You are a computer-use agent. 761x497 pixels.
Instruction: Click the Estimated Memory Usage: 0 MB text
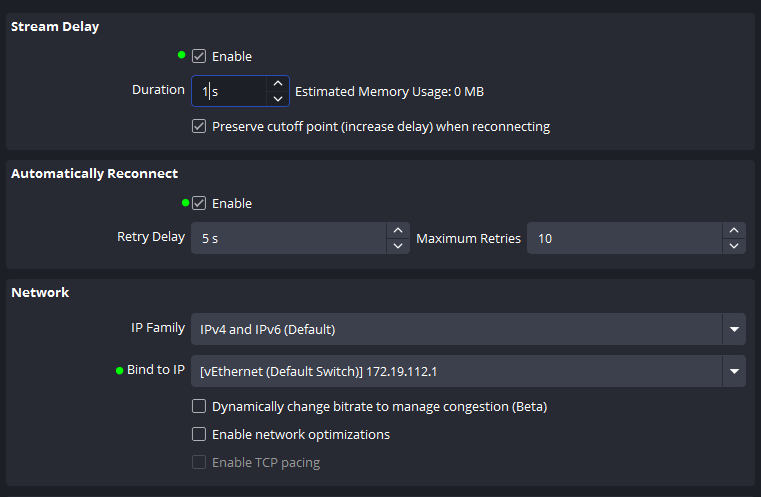[x=389, y=91]
